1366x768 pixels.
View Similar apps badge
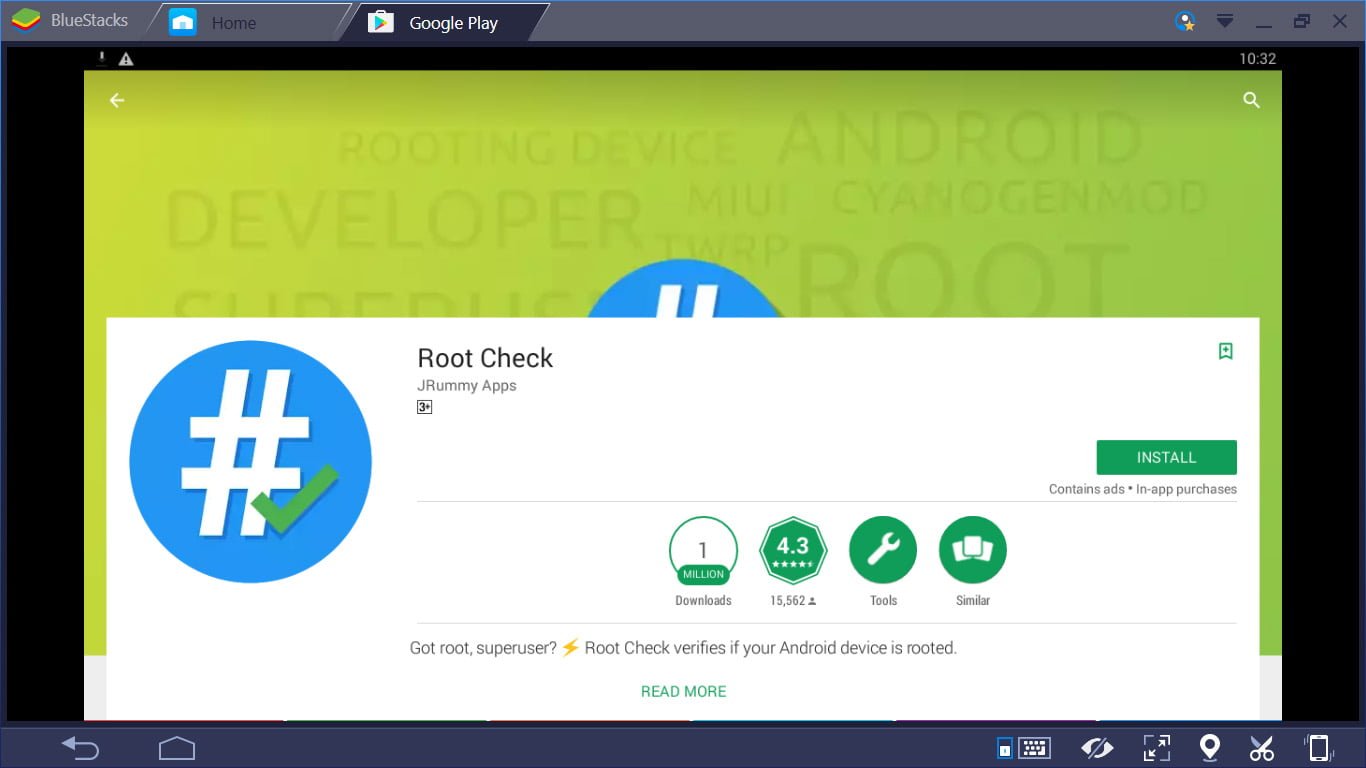[x=973, y=550]
